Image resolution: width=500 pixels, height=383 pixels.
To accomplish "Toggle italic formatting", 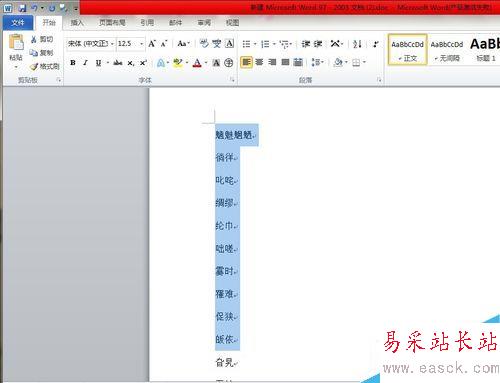I will point(85,63).
